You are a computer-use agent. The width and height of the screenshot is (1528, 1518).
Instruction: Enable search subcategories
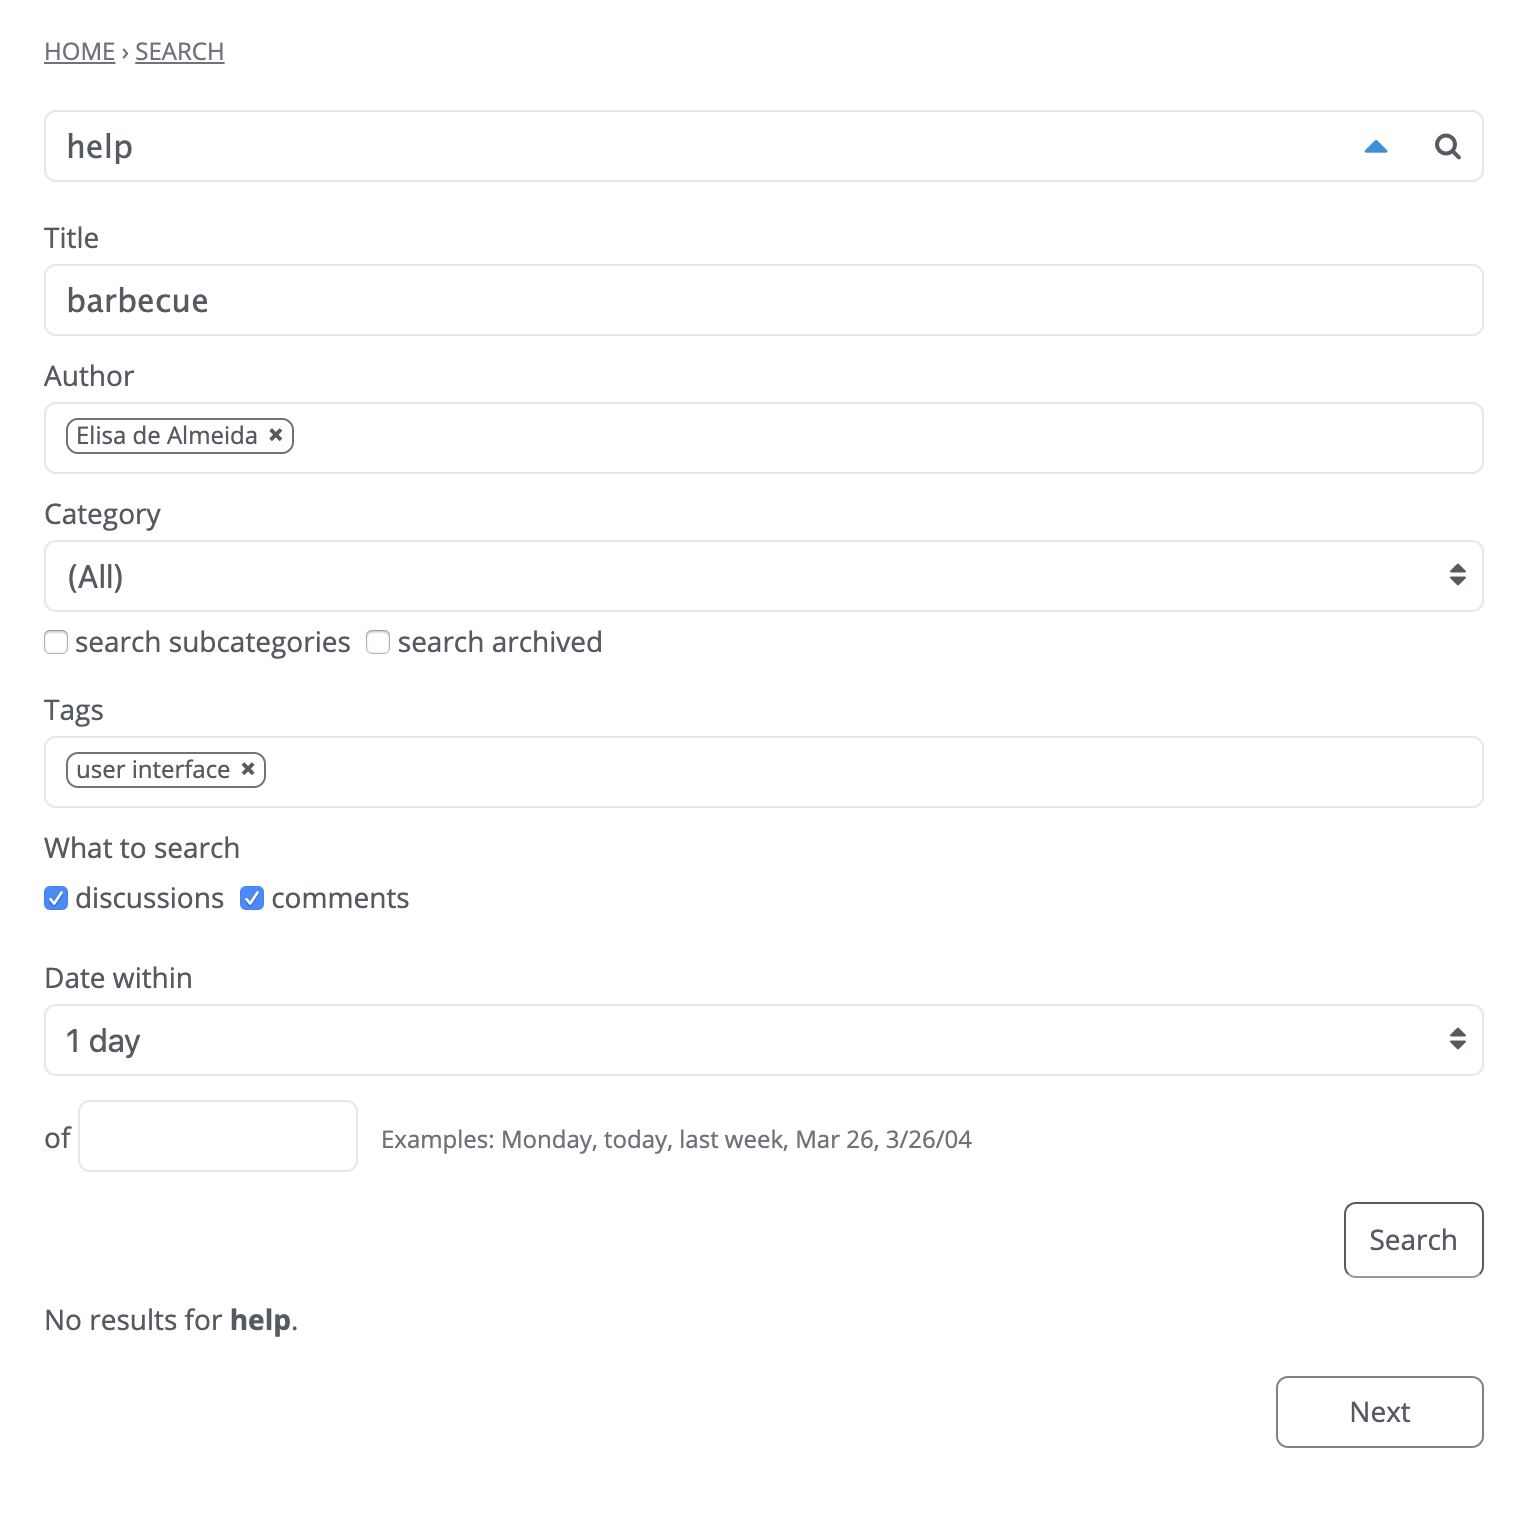click(56, 642)
